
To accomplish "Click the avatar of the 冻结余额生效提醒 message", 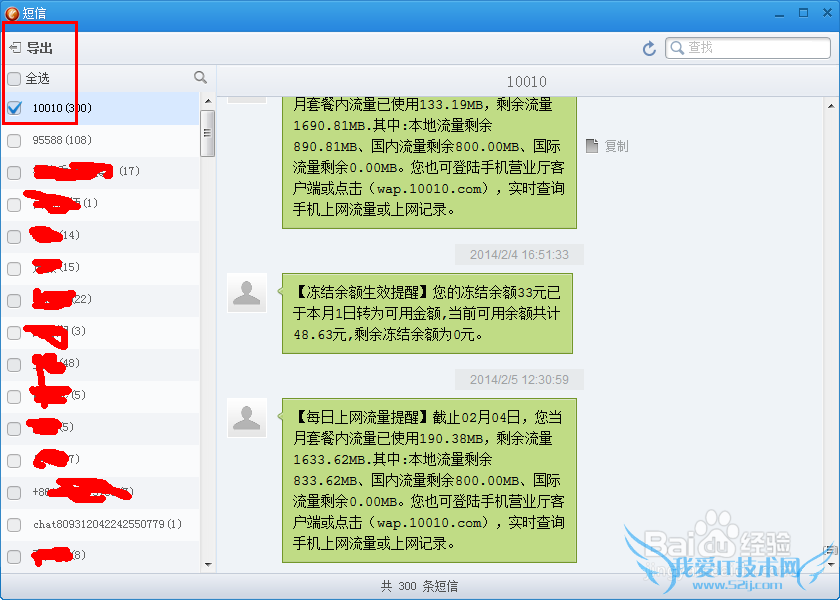I will tap(247, 293).
